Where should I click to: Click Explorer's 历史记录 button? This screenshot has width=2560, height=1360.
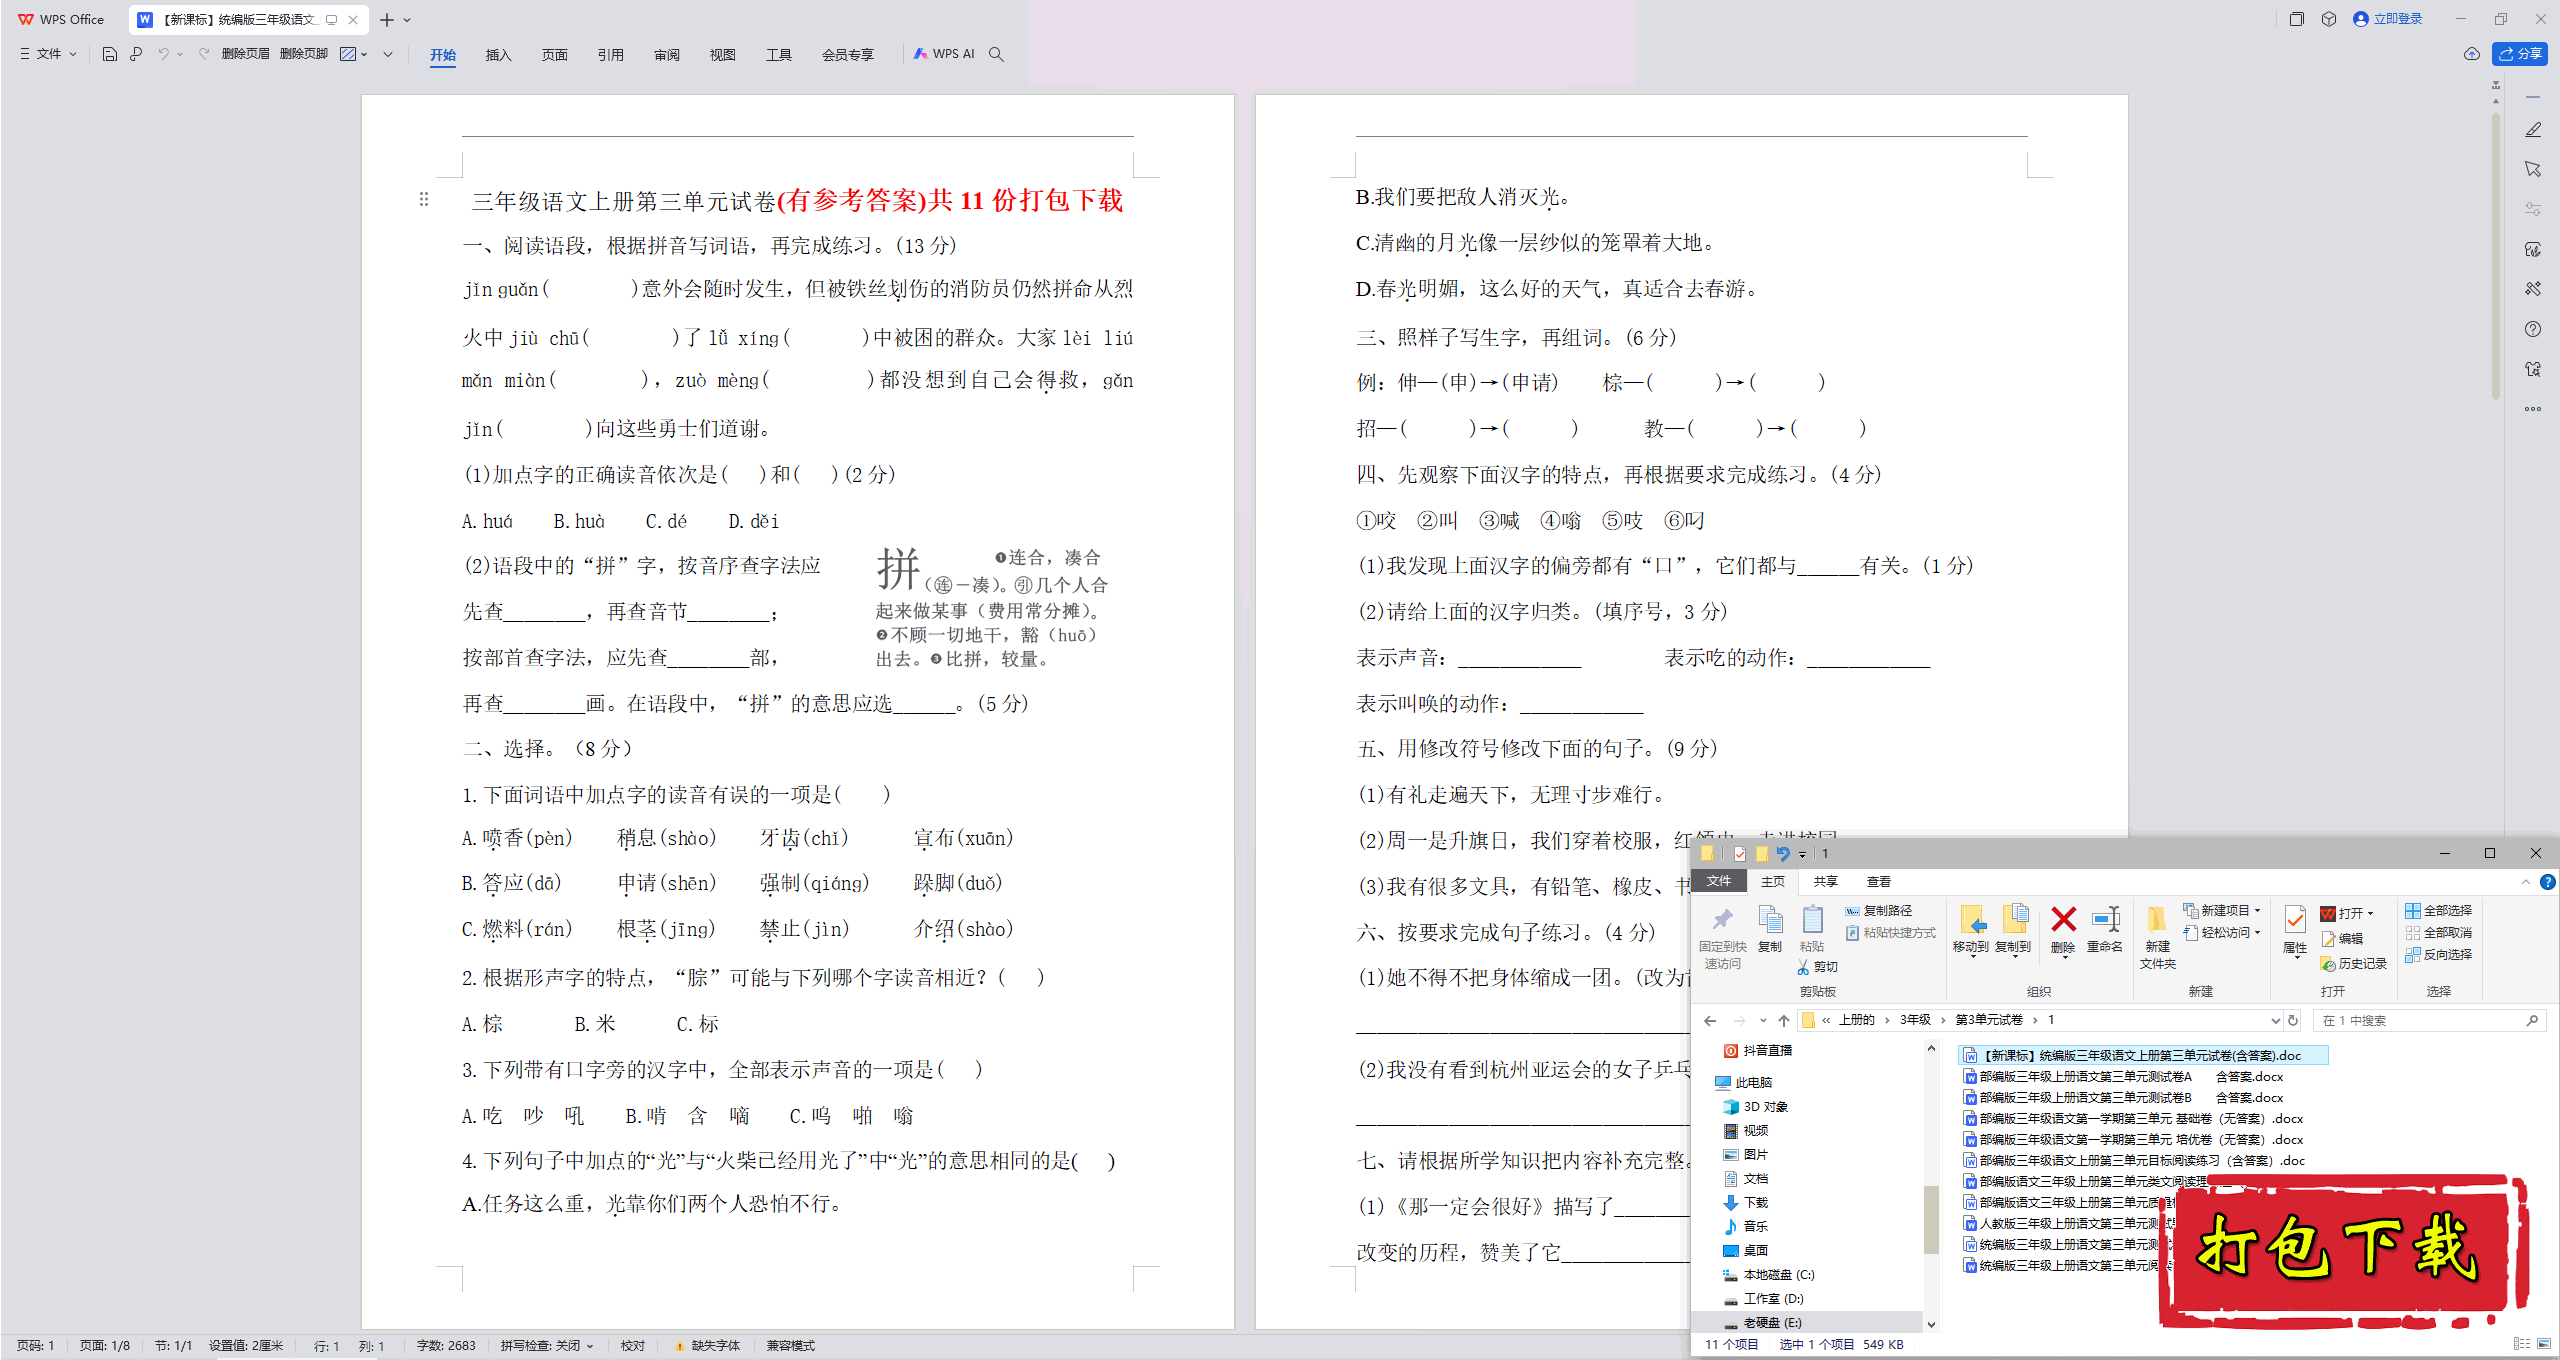click(x=2353, y=963)
